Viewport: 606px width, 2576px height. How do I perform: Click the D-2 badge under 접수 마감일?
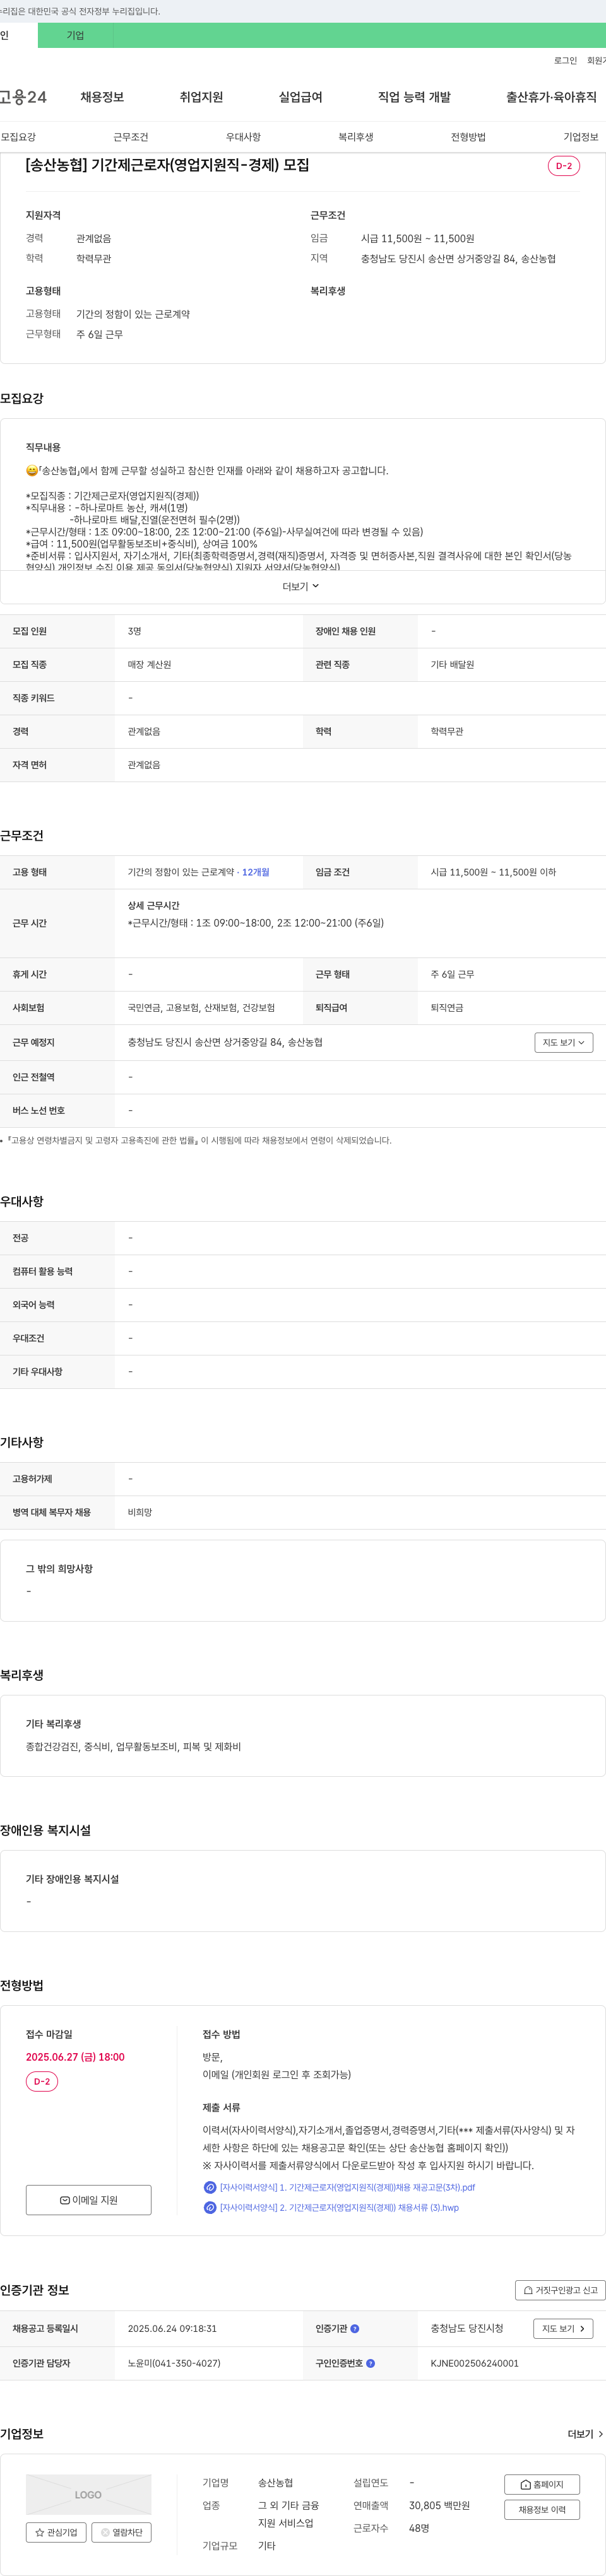(x=42, y=2082)
